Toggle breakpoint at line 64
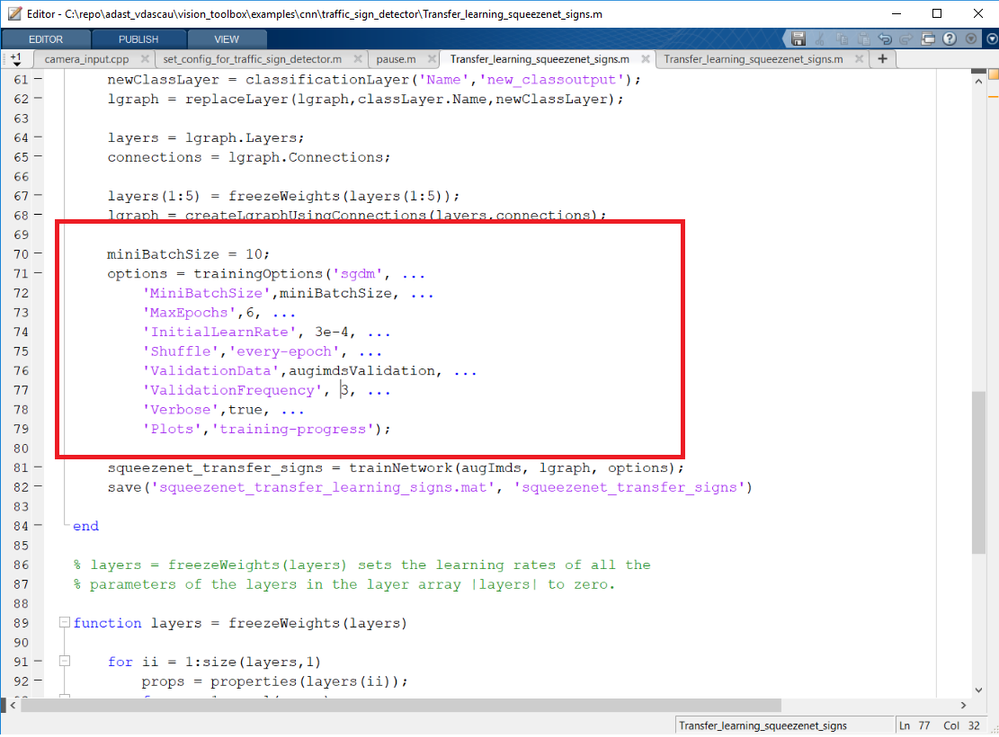999x737 pixels. point(38,137)
